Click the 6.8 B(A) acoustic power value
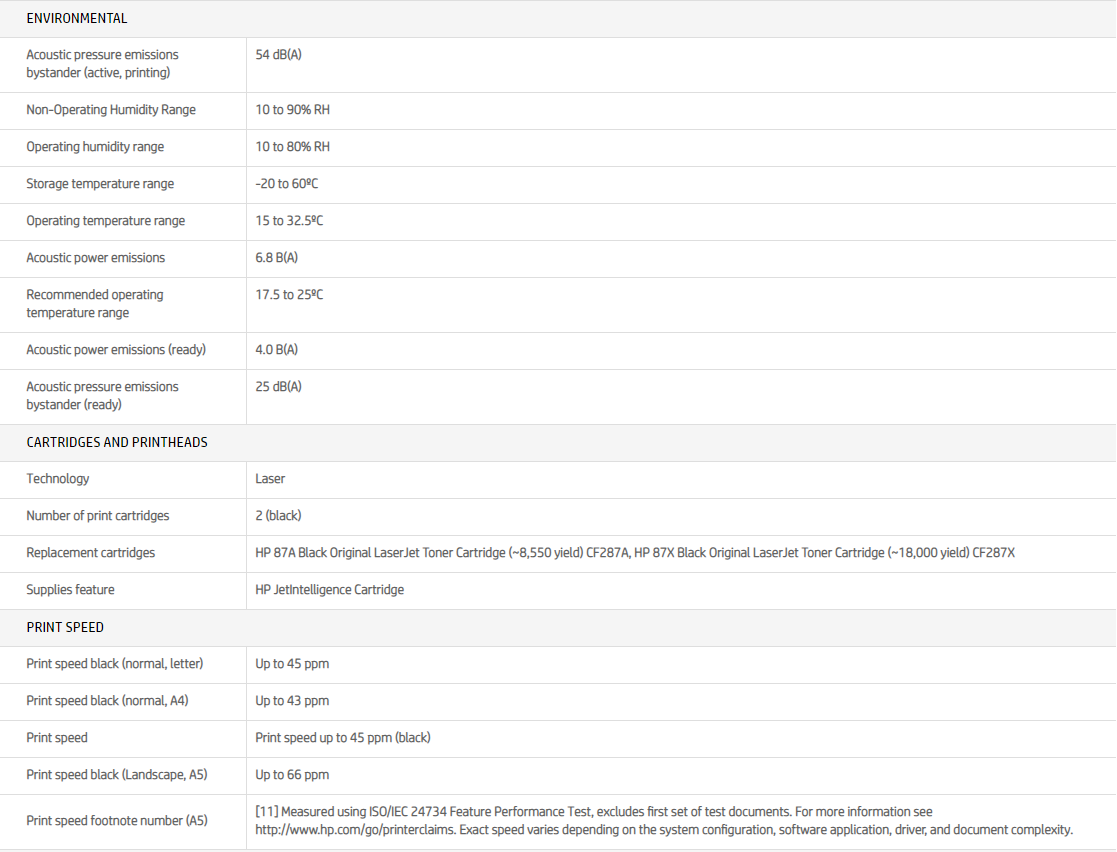 pyautogui.click(x=276, y=258)
